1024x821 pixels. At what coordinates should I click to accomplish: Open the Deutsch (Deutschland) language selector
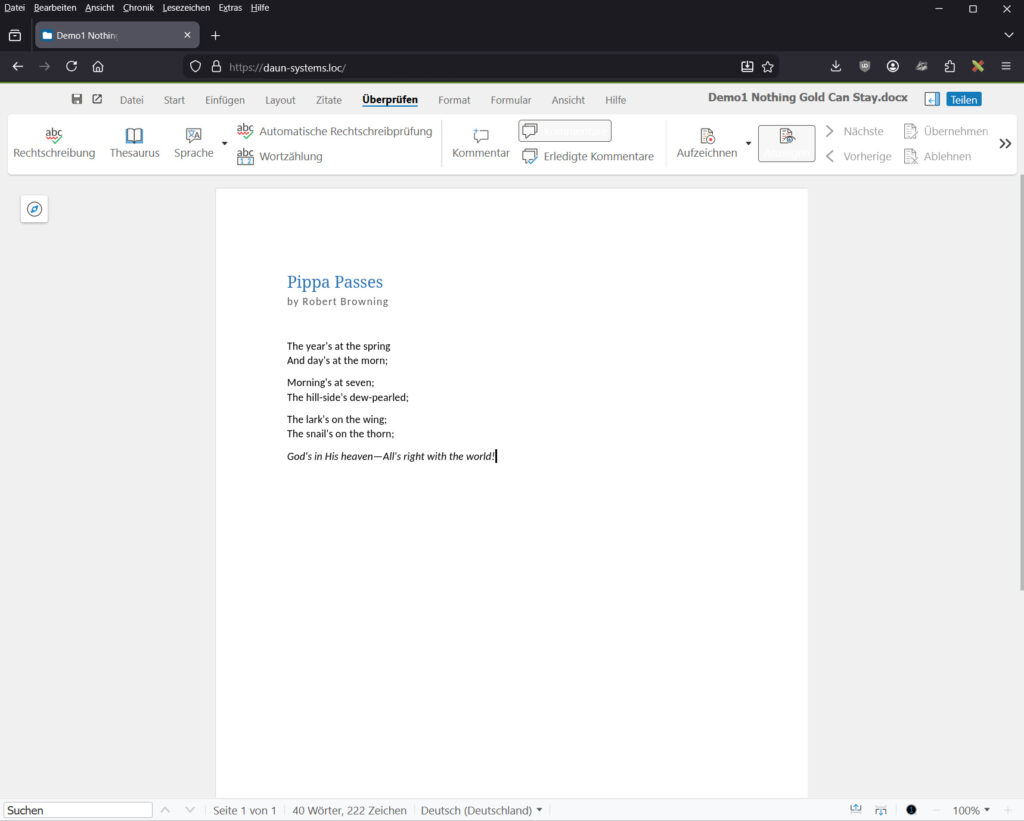(481, 810)
